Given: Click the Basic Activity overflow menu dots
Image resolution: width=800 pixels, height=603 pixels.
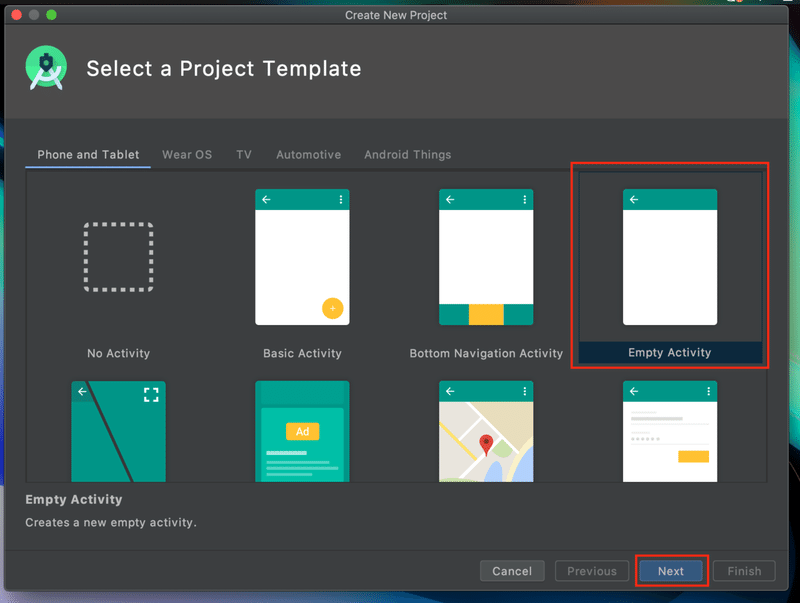Looking at the screenshot, I should tap(341, 200).
